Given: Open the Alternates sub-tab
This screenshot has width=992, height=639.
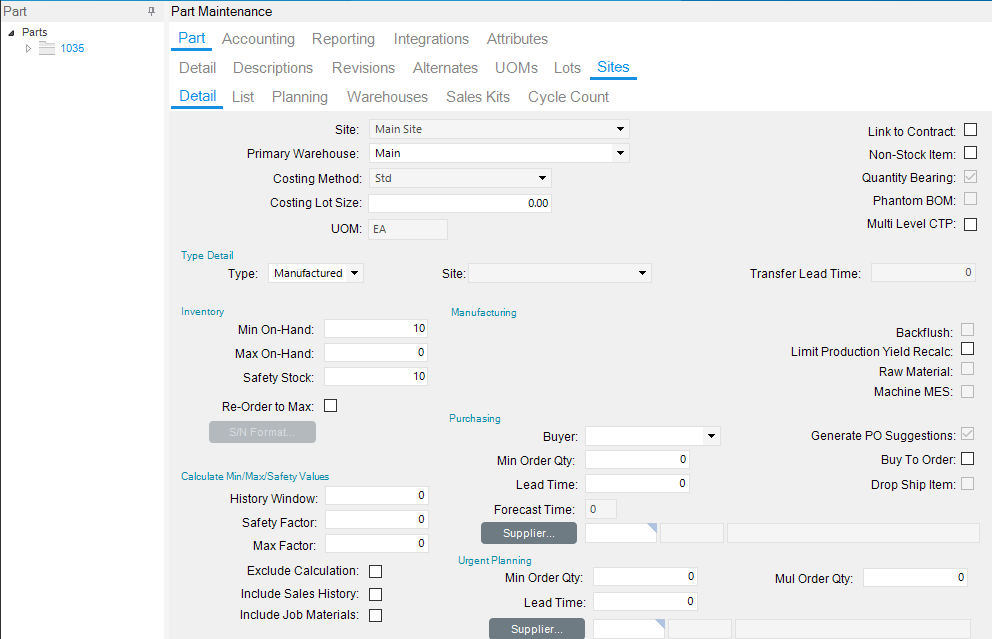Looking at the screenshot, I should click(445, 68).
